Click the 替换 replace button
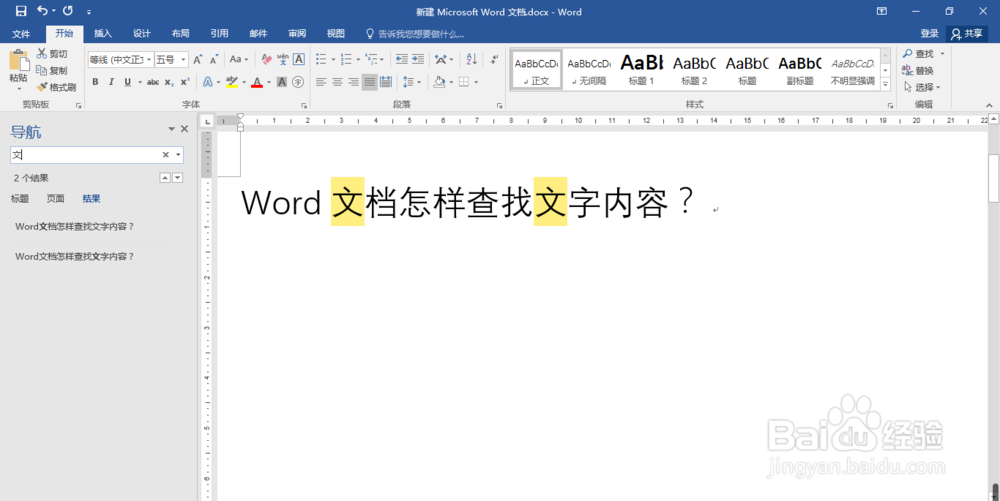The width and height of the screenshot is (1000, 501). tap(918, 71)
